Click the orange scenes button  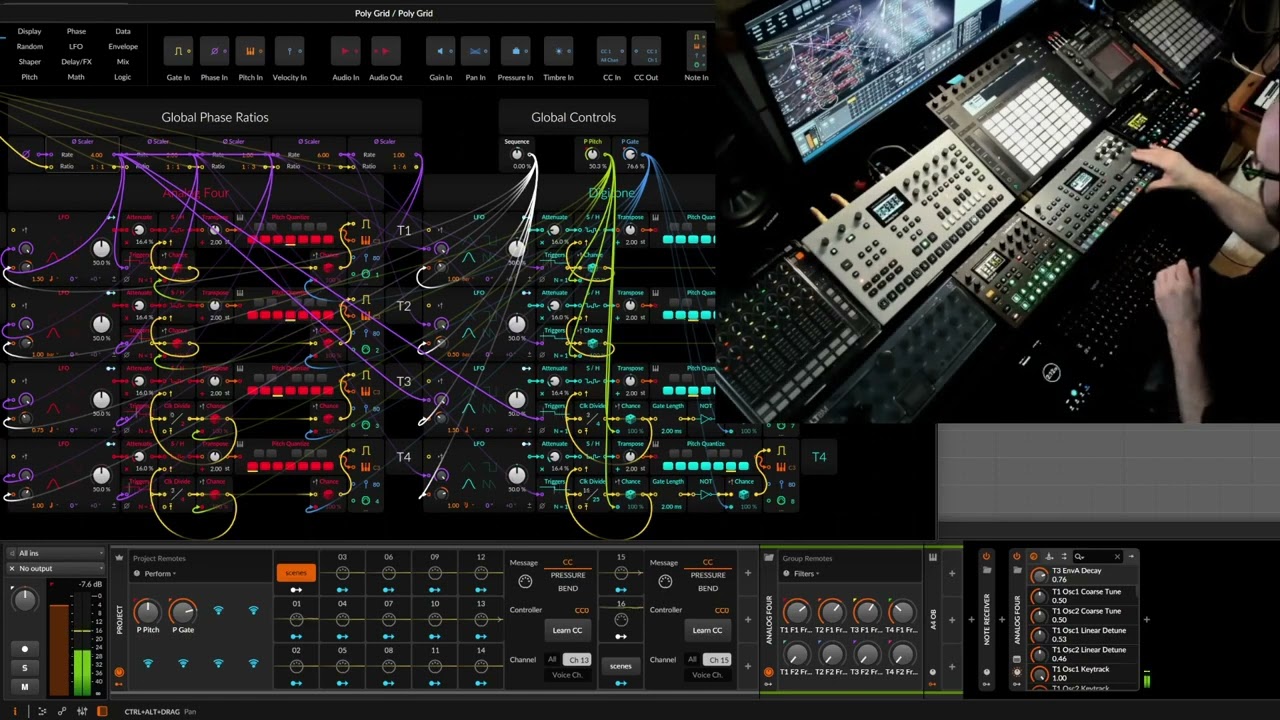296,573
